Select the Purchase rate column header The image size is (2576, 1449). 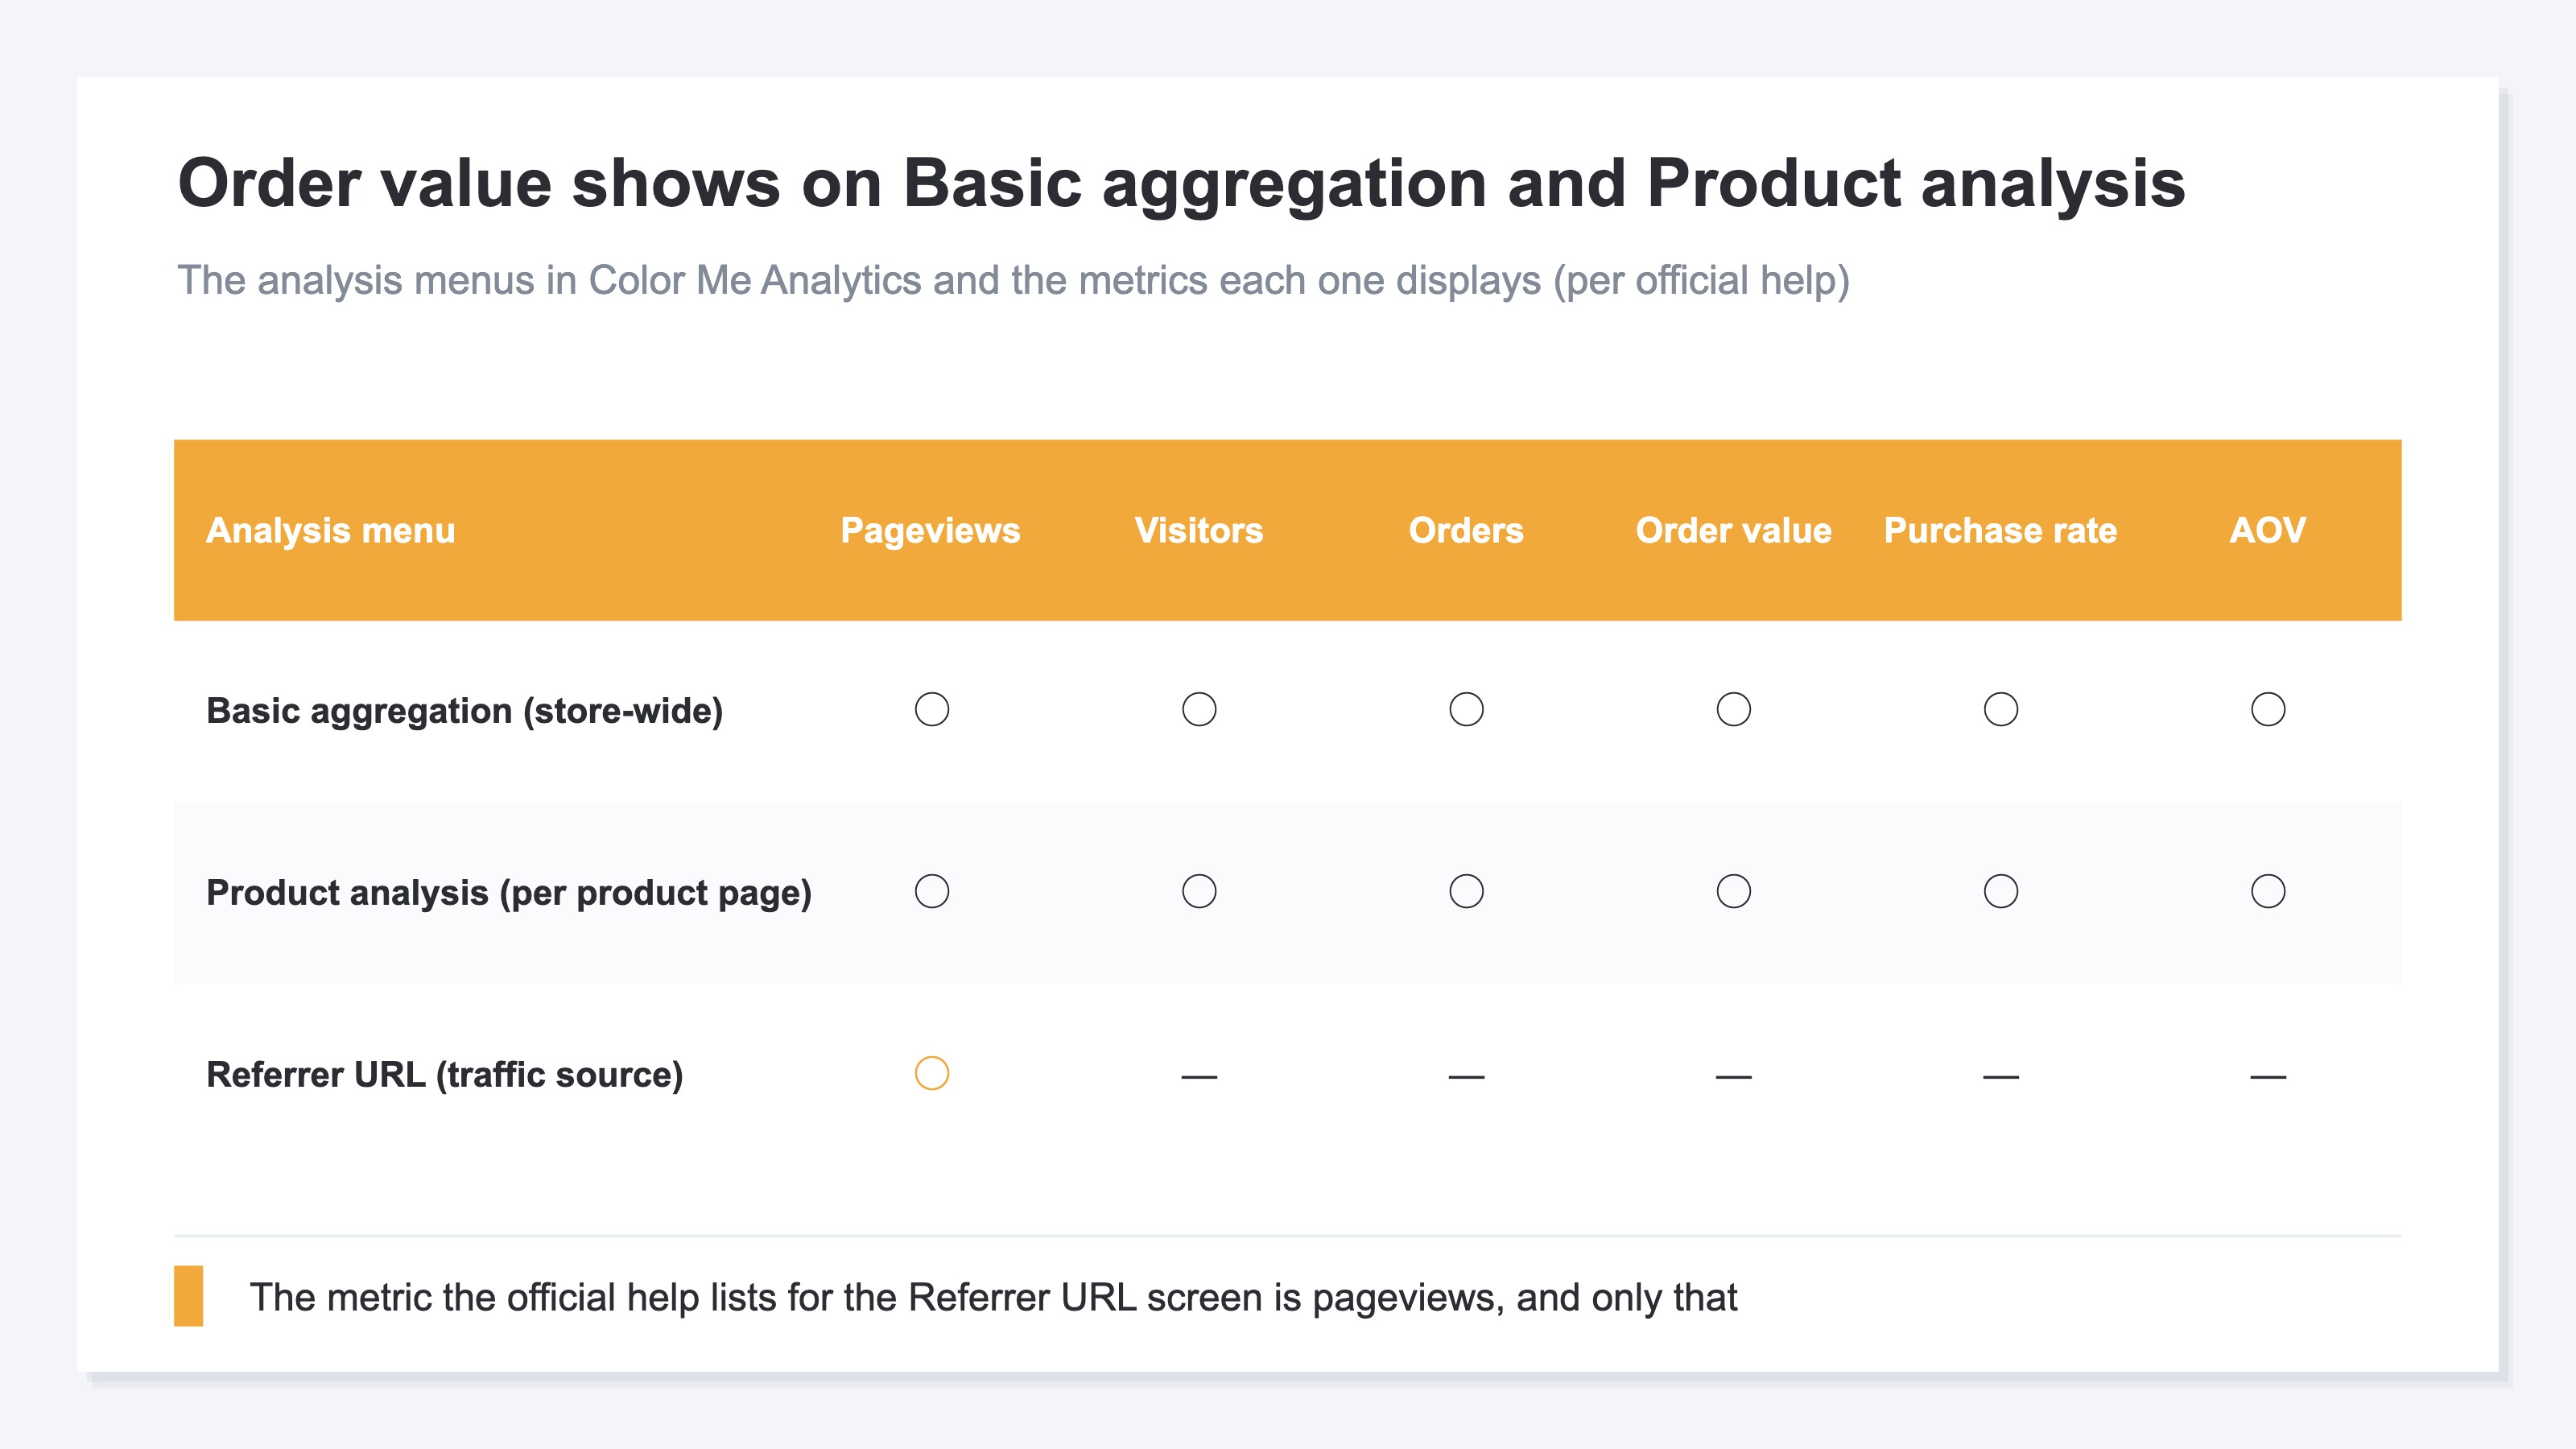(2000, 530)
